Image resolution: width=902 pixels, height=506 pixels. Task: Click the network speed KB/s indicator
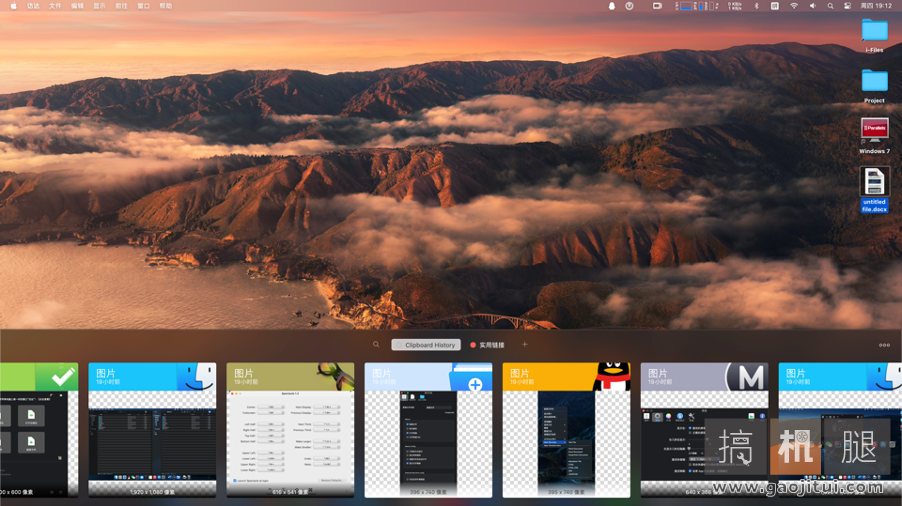click(x=735, y=6)
